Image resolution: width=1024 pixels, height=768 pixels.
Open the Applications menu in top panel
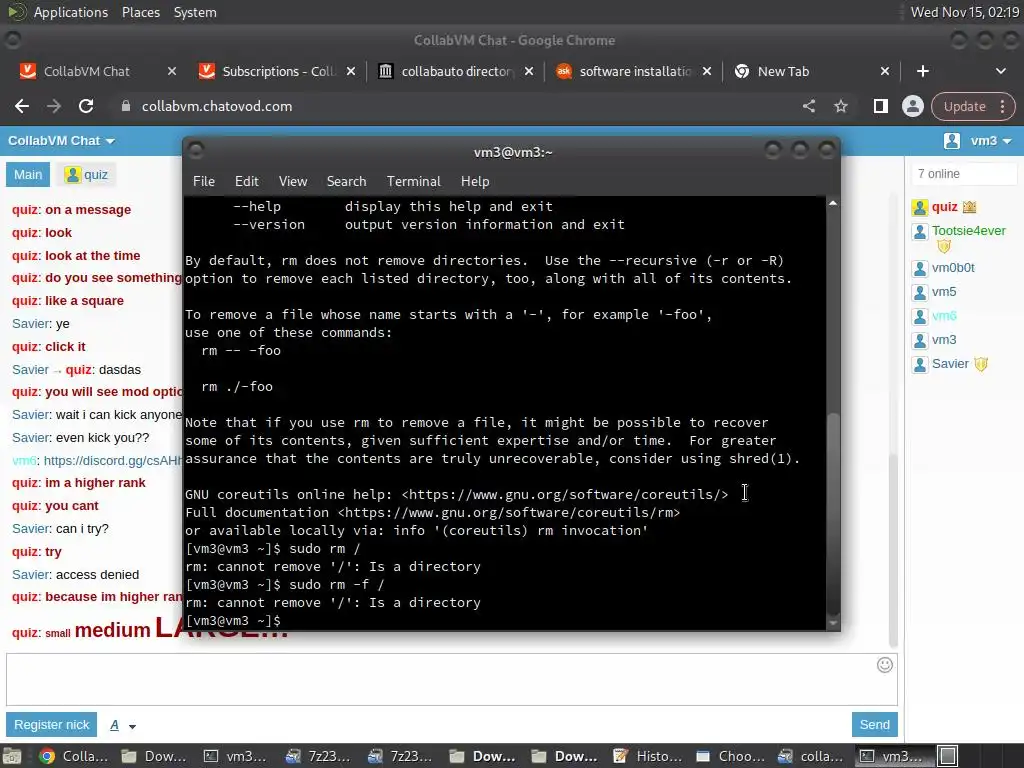point(70,12)
